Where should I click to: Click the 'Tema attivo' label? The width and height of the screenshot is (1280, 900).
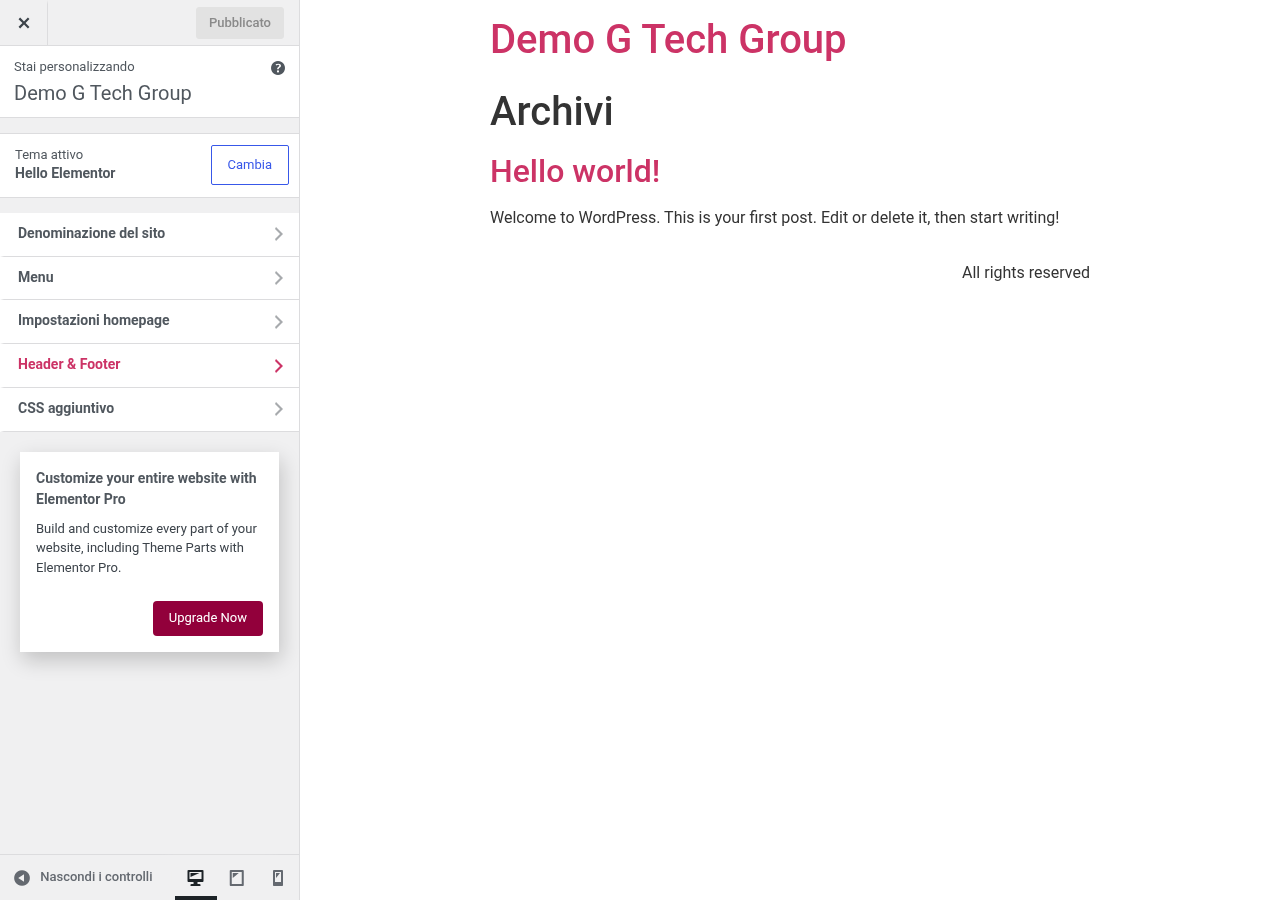(49, 155)
